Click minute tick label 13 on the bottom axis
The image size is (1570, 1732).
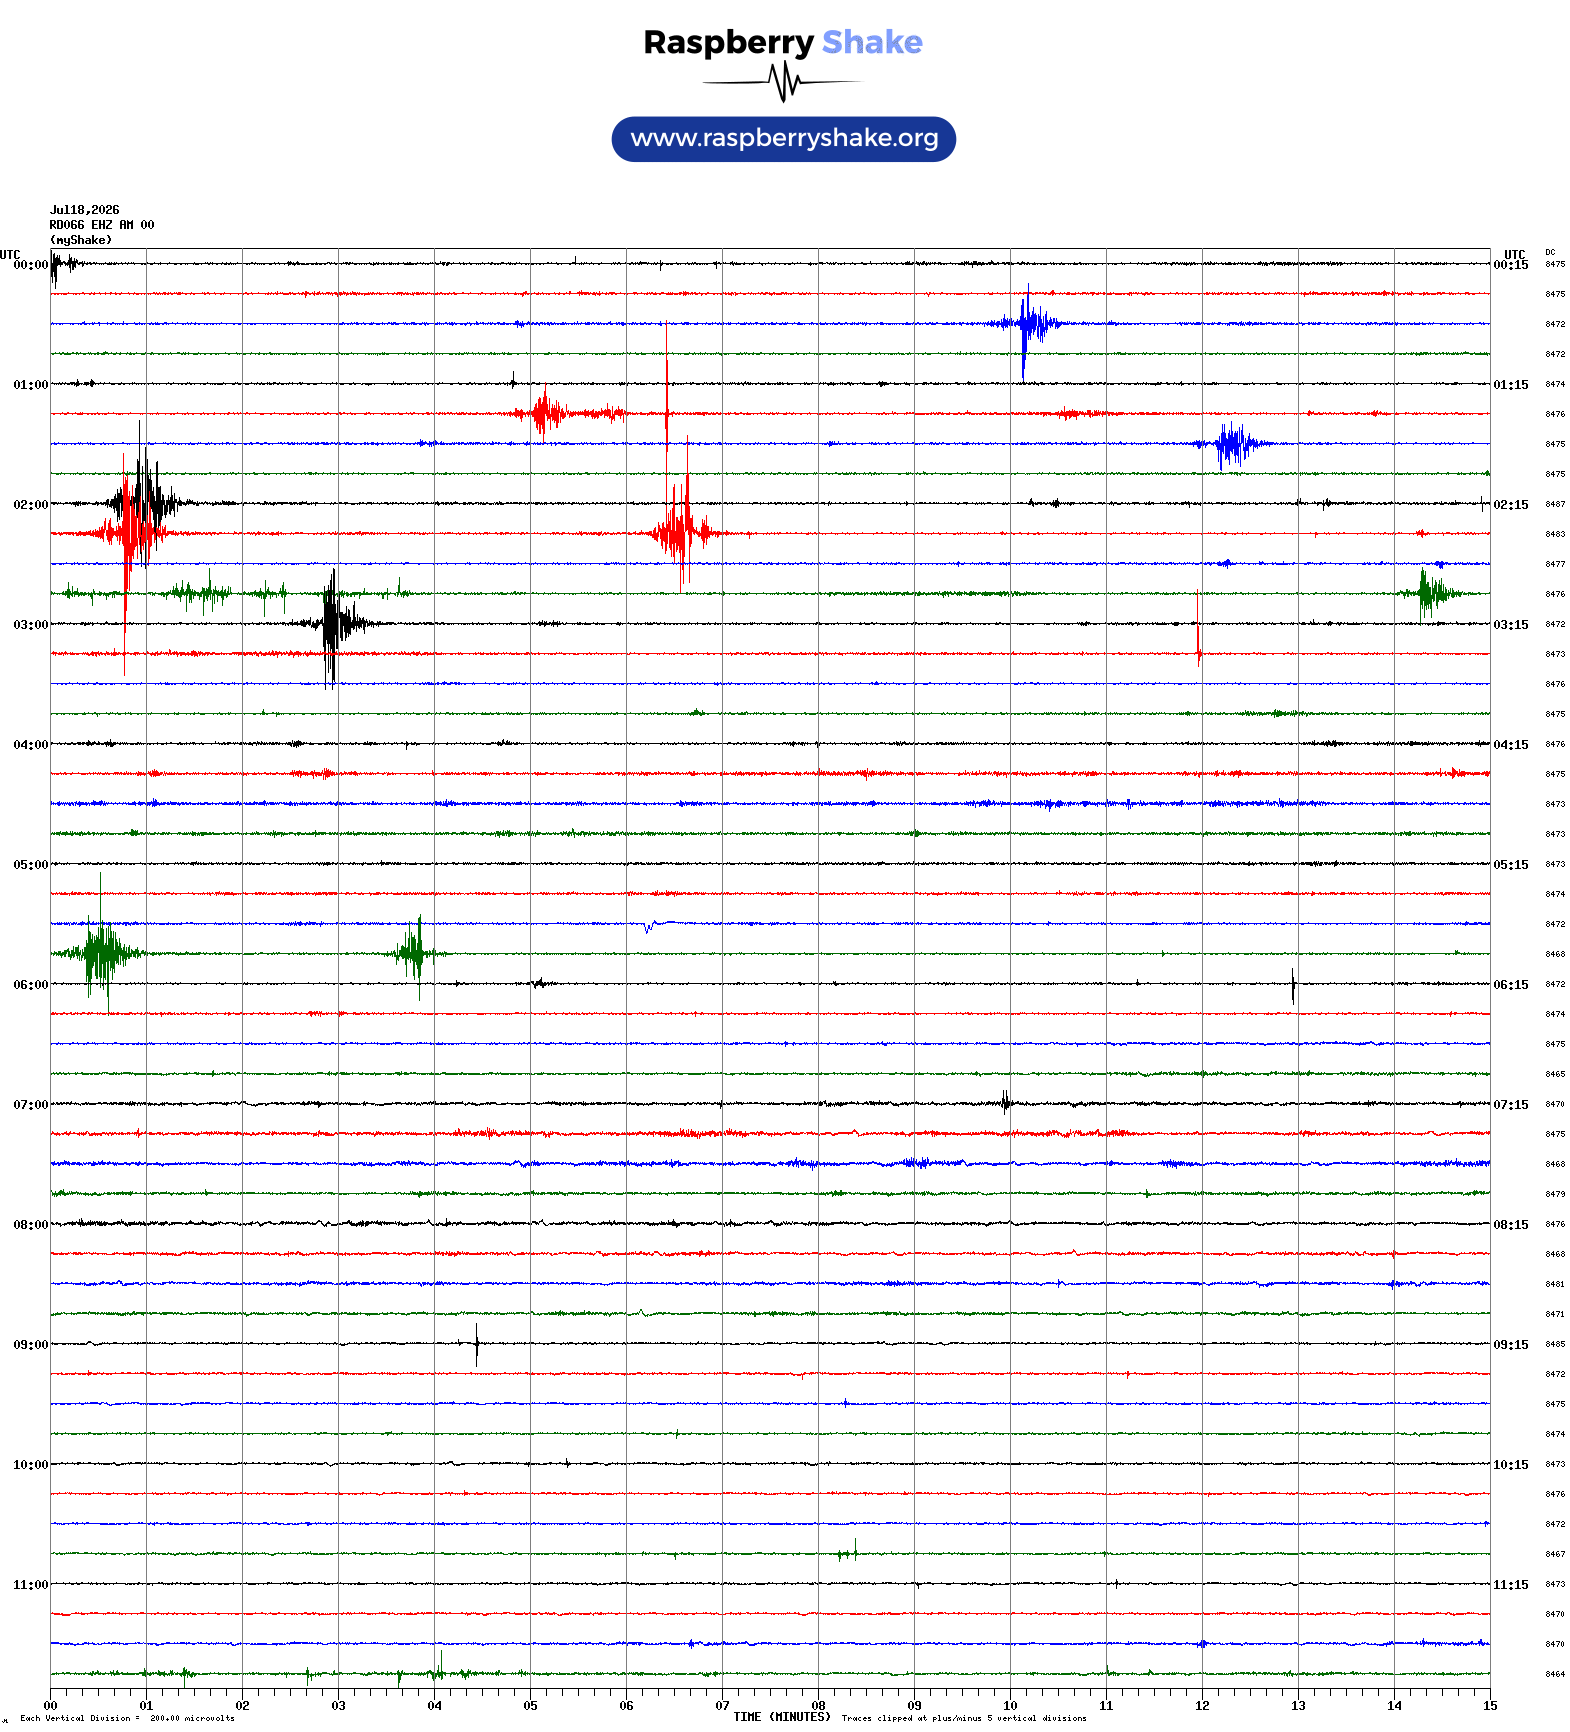coord(1299,1706)
